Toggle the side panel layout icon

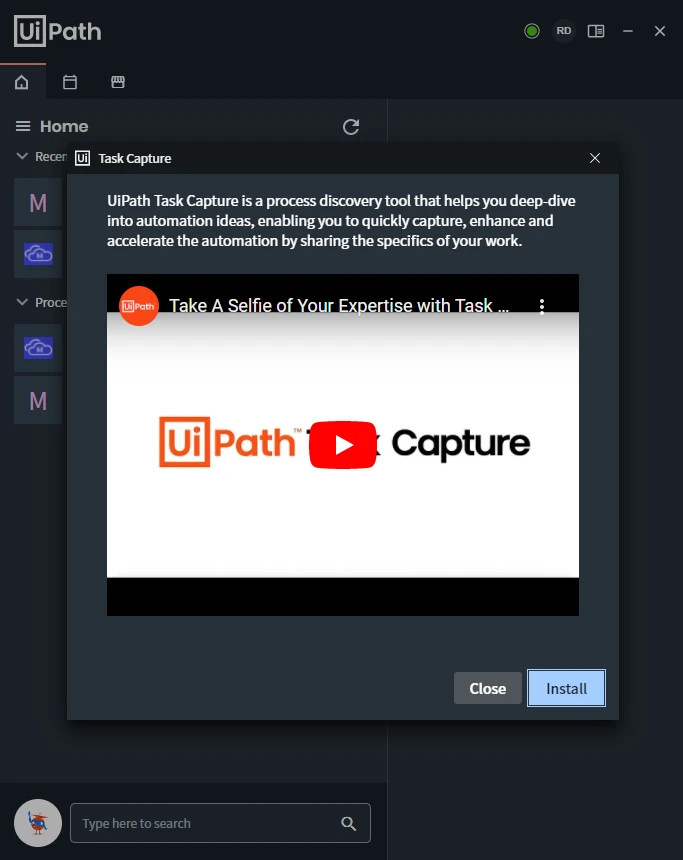596,31
